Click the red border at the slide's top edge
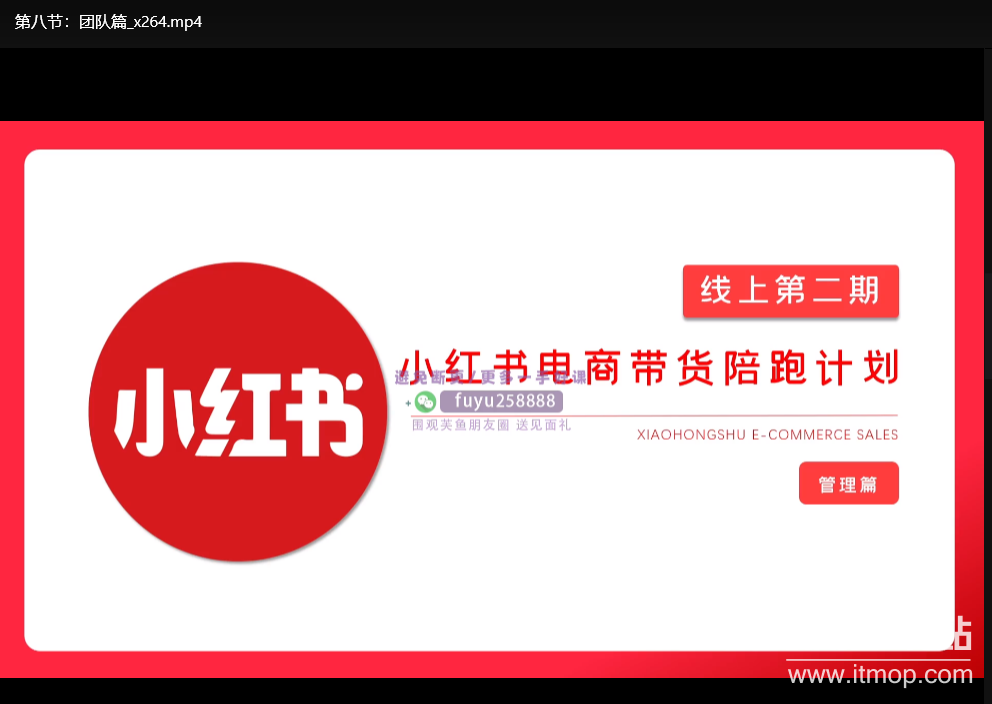This screenshot has width=992, height=704. click(x=490, y=135)
